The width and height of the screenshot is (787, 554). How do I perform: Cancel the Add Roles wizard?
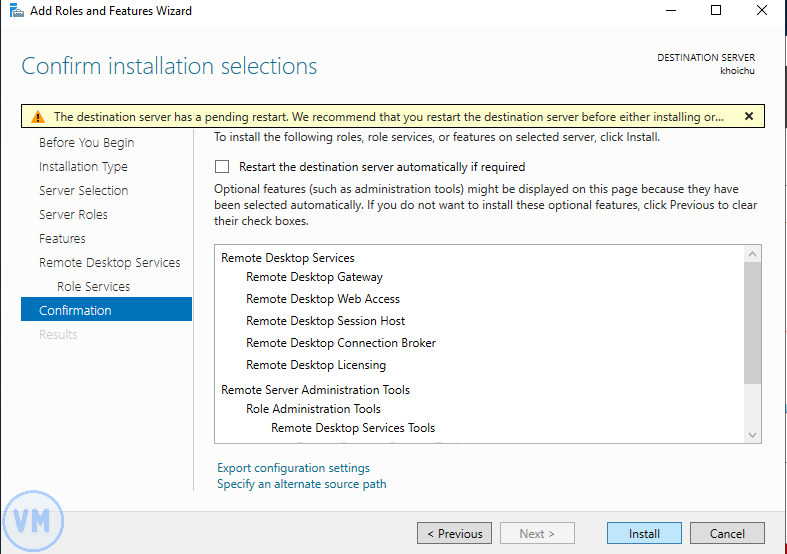[727, 534]
